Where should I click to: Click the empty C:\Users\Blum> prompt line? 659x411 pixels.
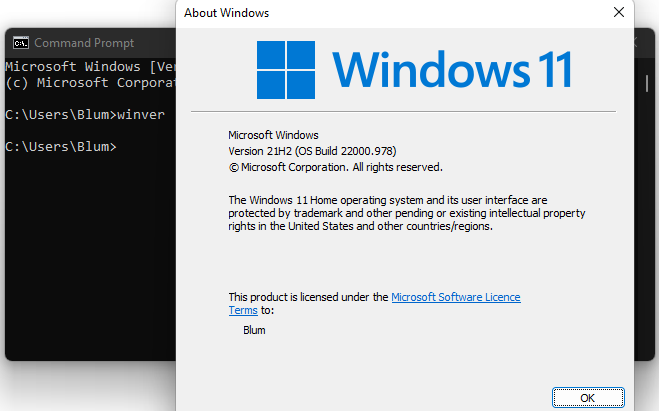tap(60, 147)
